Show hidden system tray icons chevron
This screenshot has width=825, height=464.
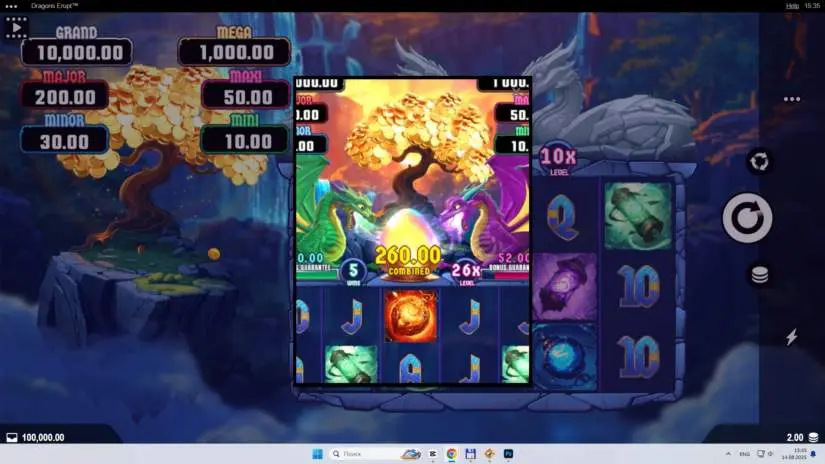click(x=728, y=453)
